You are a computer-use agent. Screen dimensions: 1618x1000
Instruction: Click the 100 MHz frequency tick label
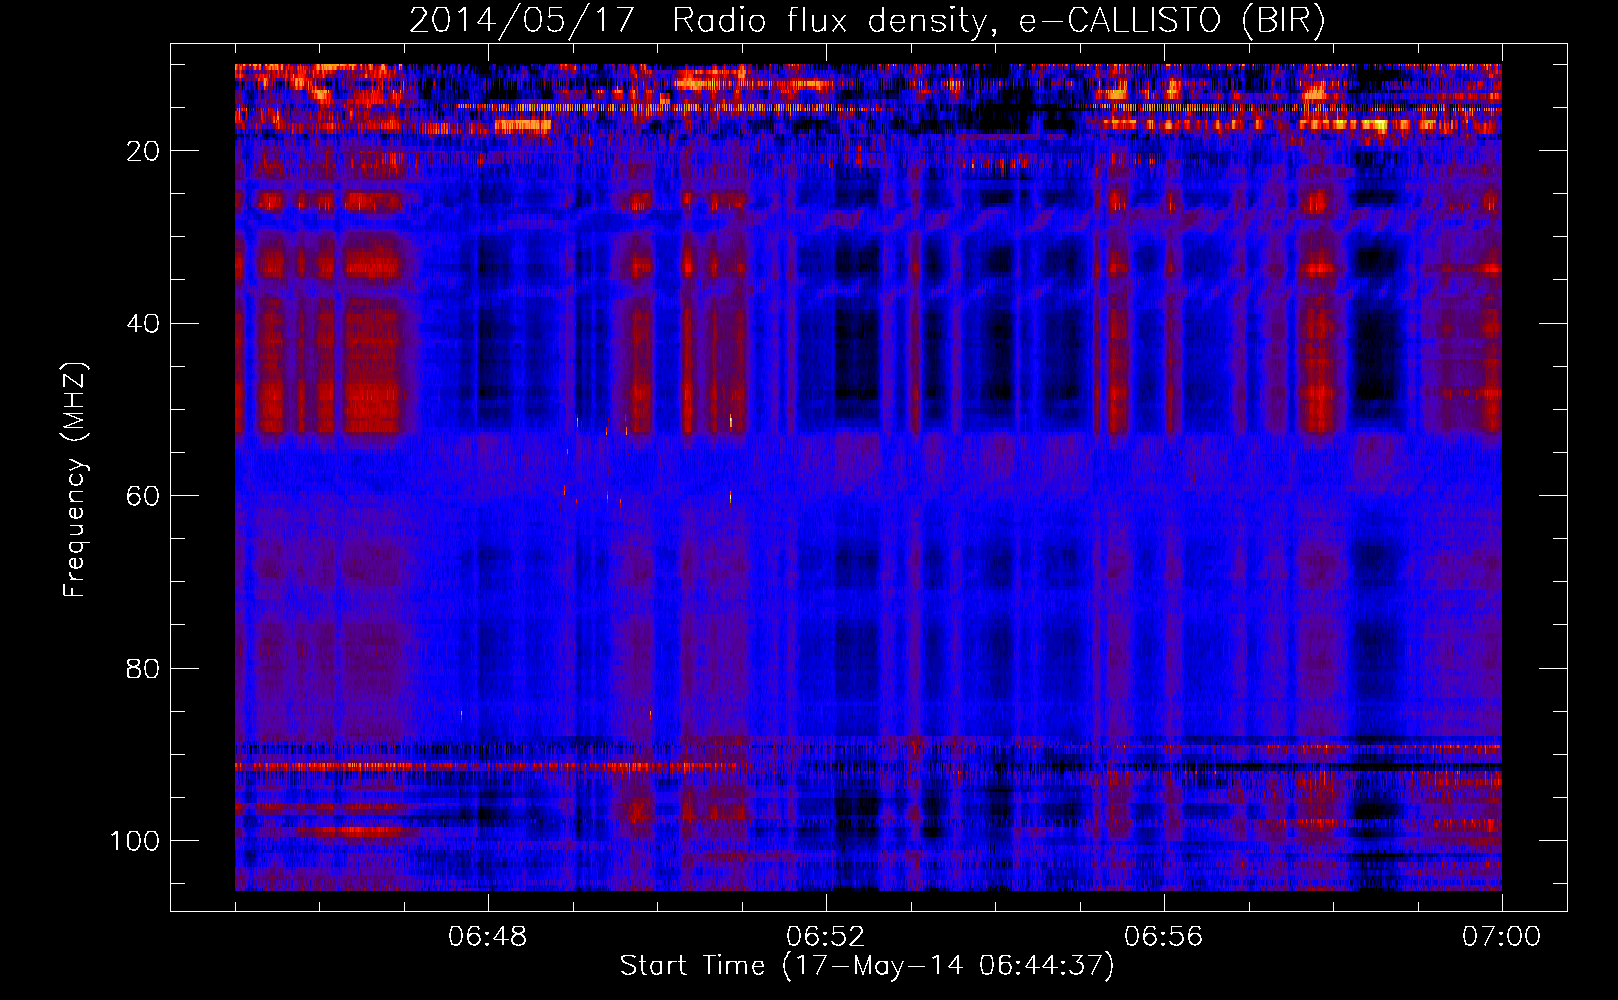tap(135, 841)
